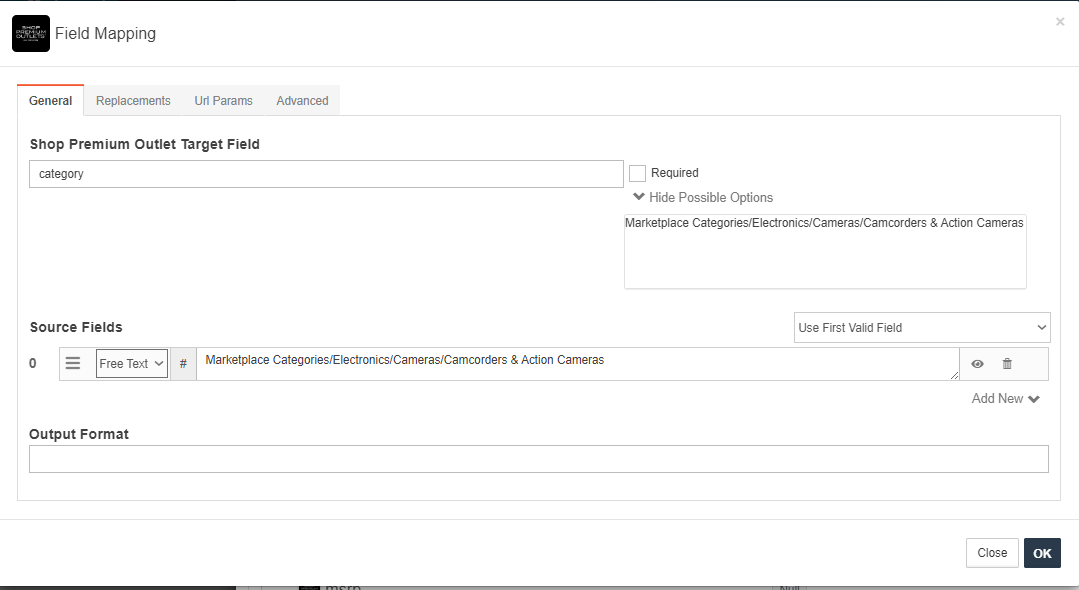Close the Field Mapping dialog with the X
Viewport: 1079px width, 590px height.
point(1060,22)
